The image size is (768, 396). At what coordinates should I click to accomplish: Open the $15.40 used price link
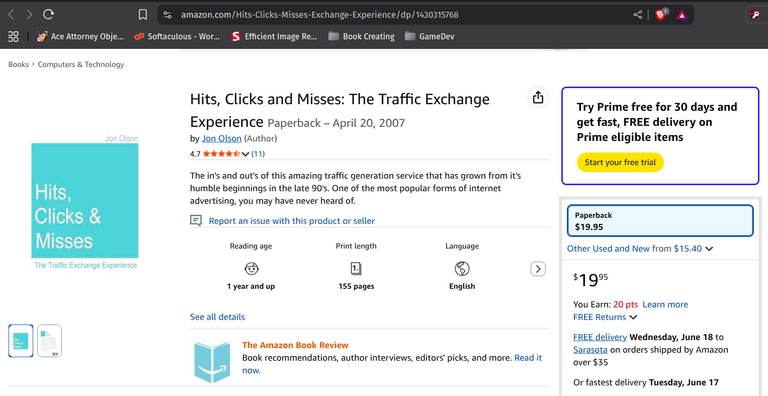coord(688,248)
